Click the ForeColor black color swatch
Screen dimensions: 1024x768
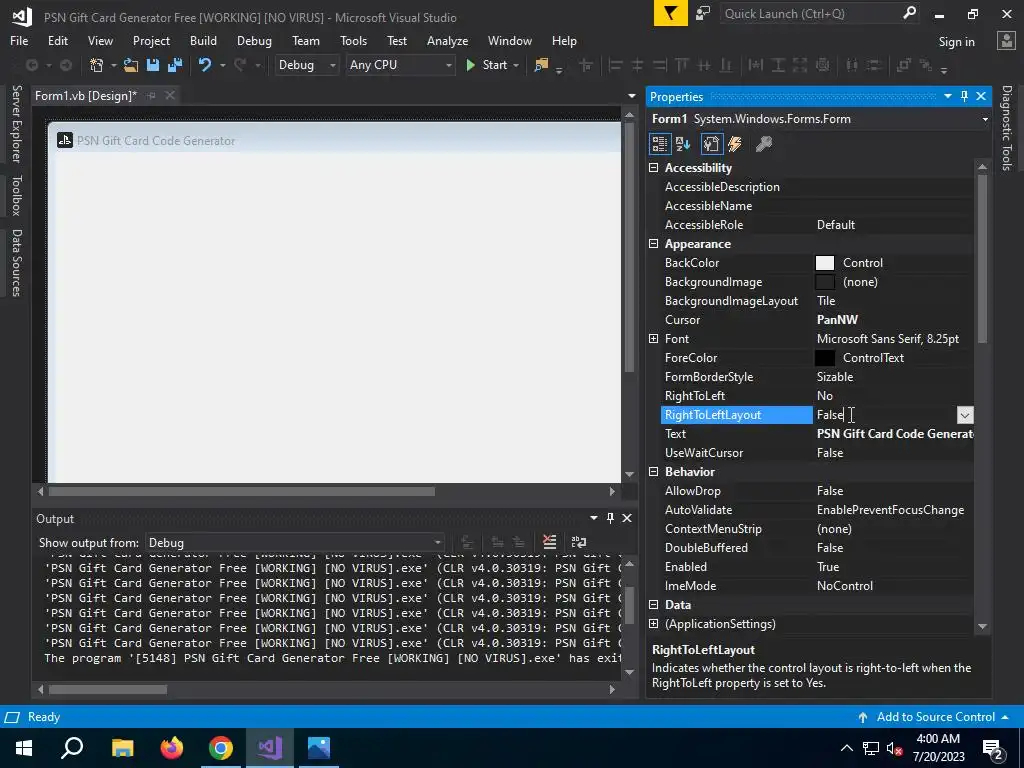click(x=825, y=358)
